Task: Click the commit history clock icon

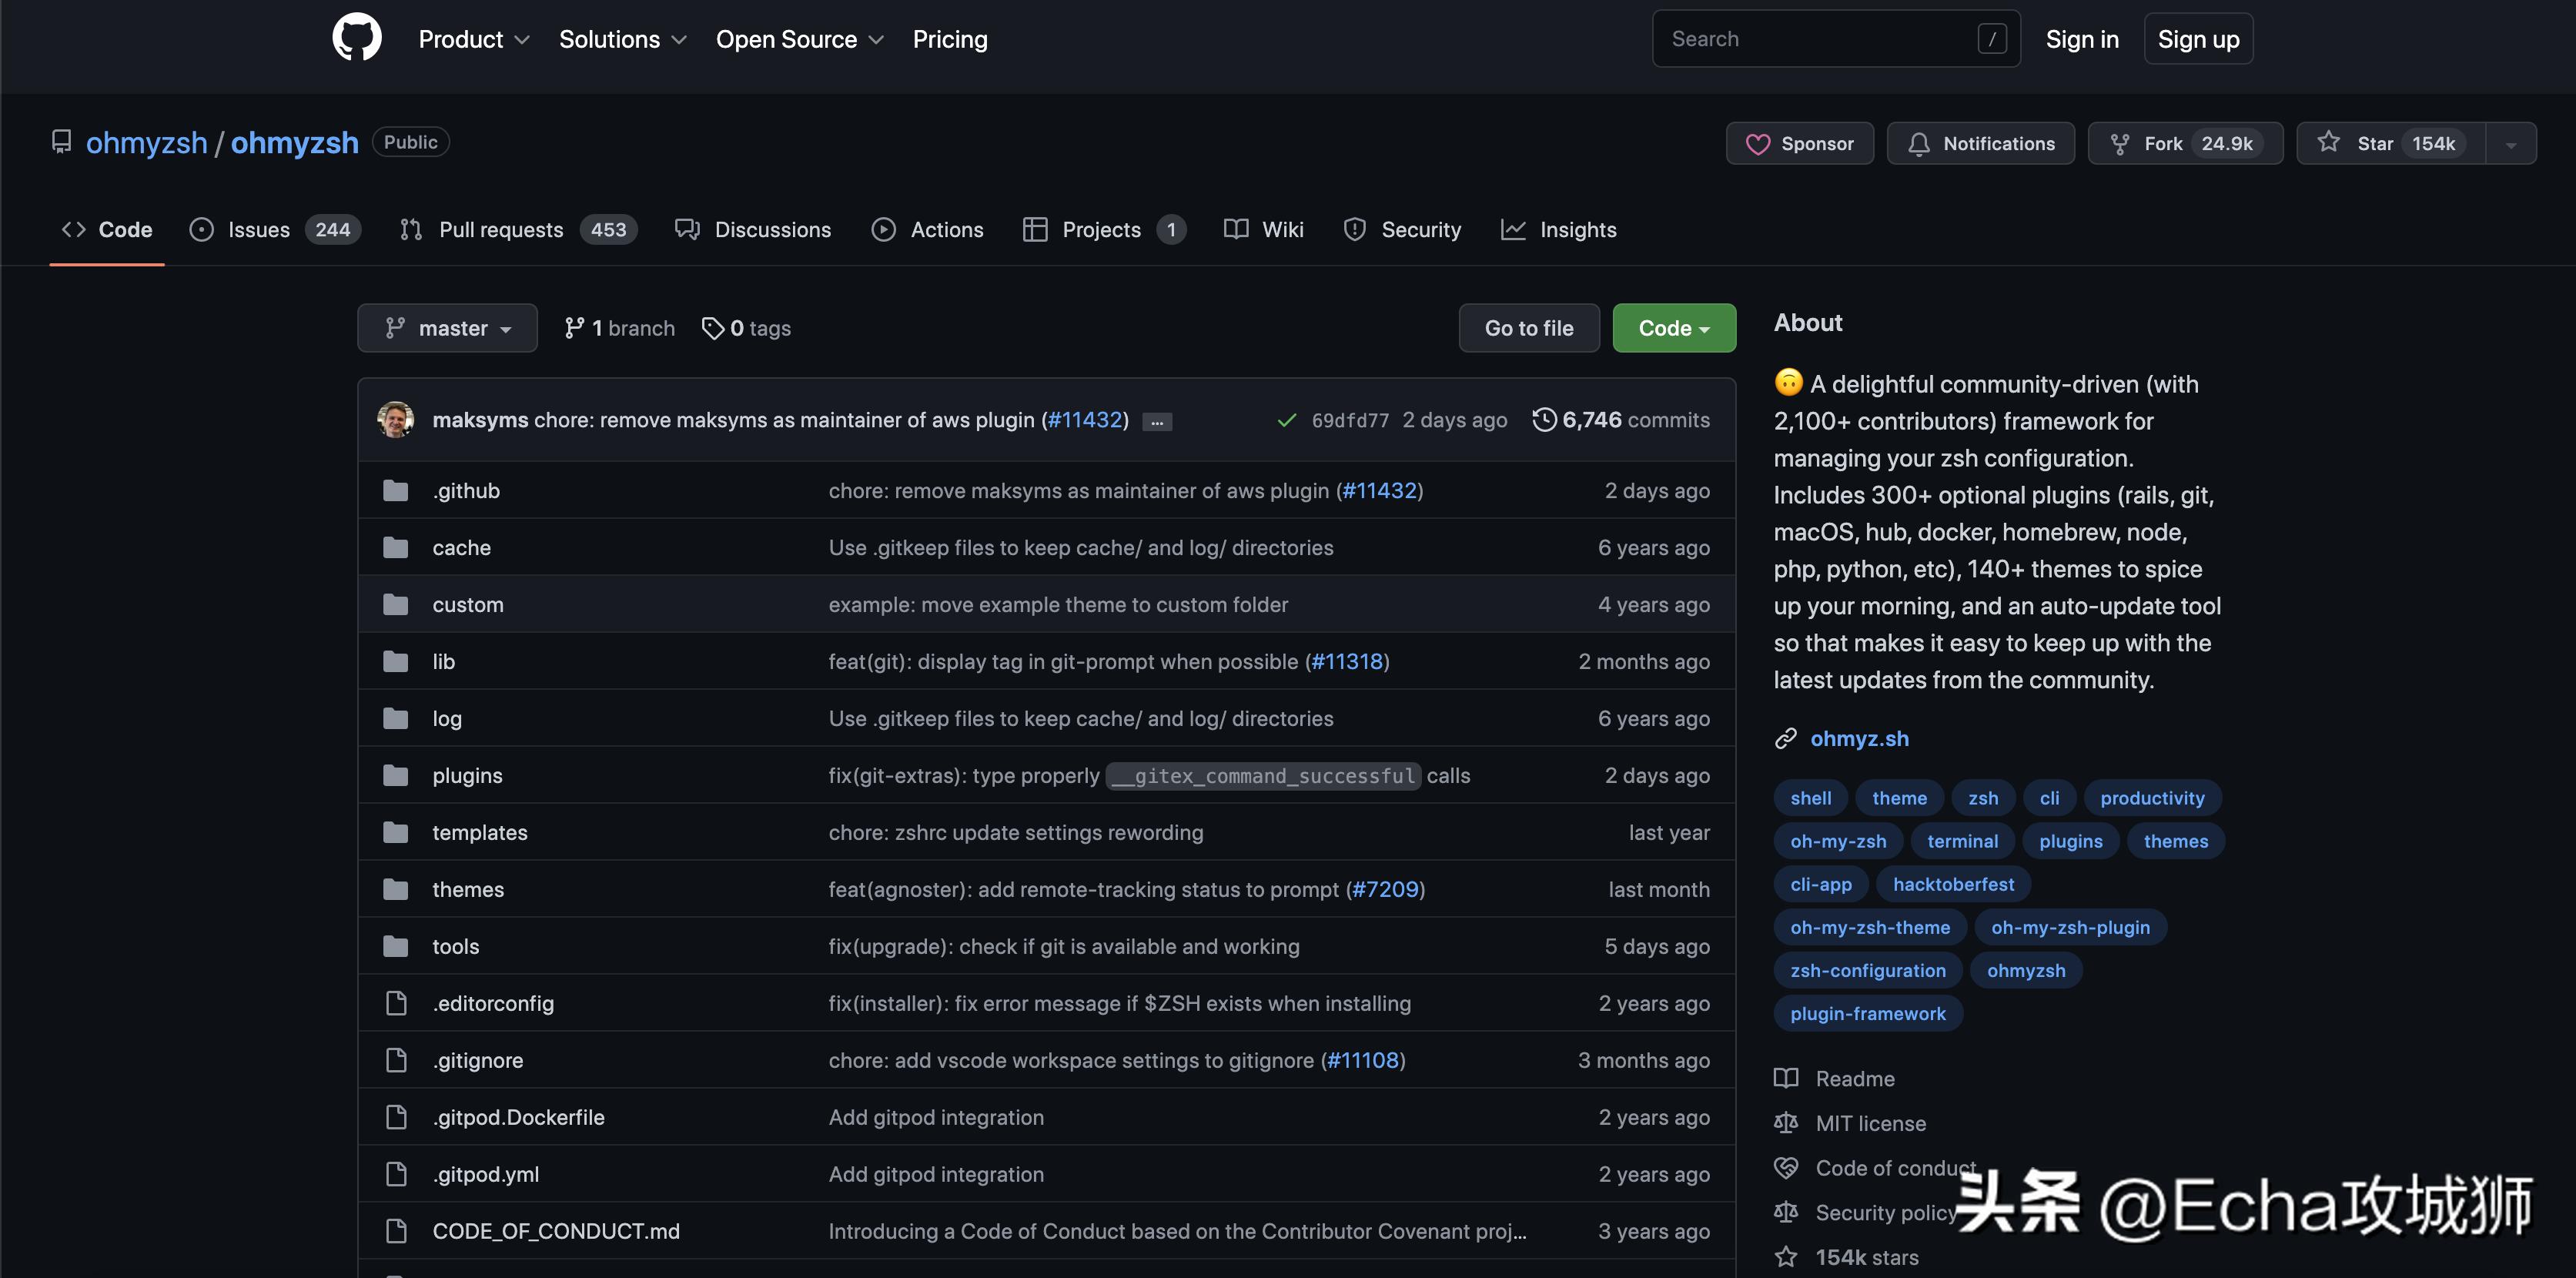Action: [1544, 420]
